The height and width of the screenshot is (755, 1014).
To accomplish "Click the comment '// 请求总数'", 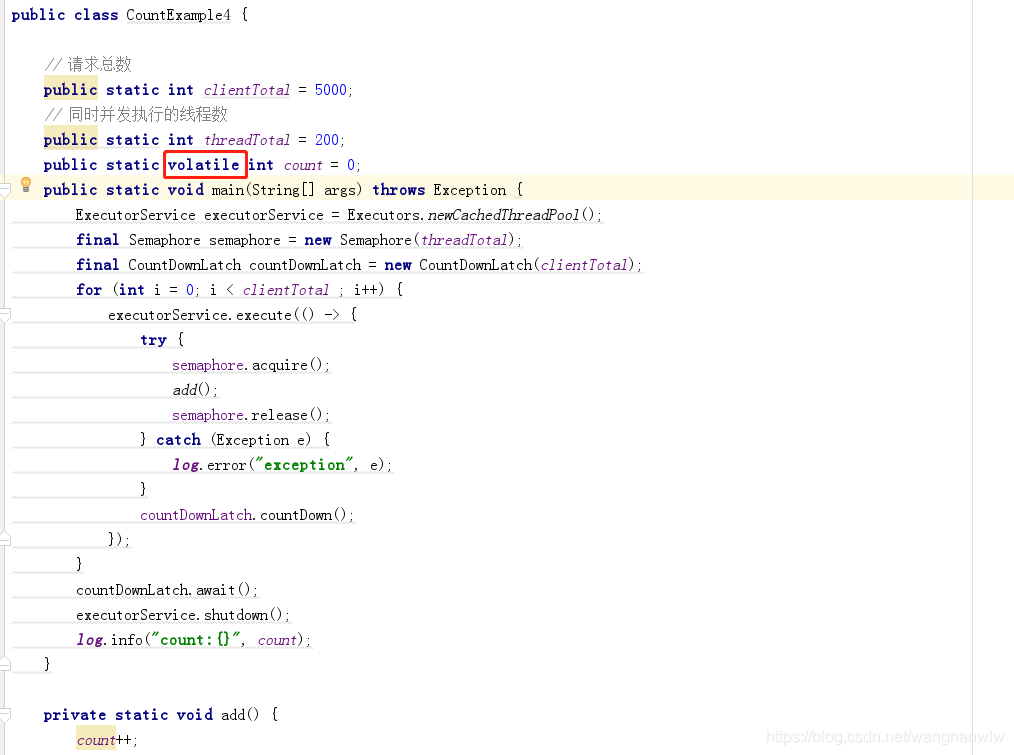I will pos(88,64).
